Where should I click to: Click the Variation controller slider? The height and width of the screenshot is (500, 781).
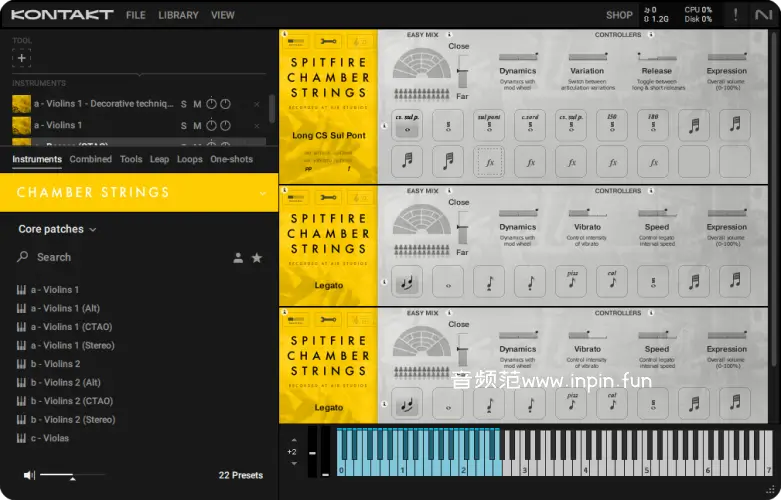(x=588, y=57)
